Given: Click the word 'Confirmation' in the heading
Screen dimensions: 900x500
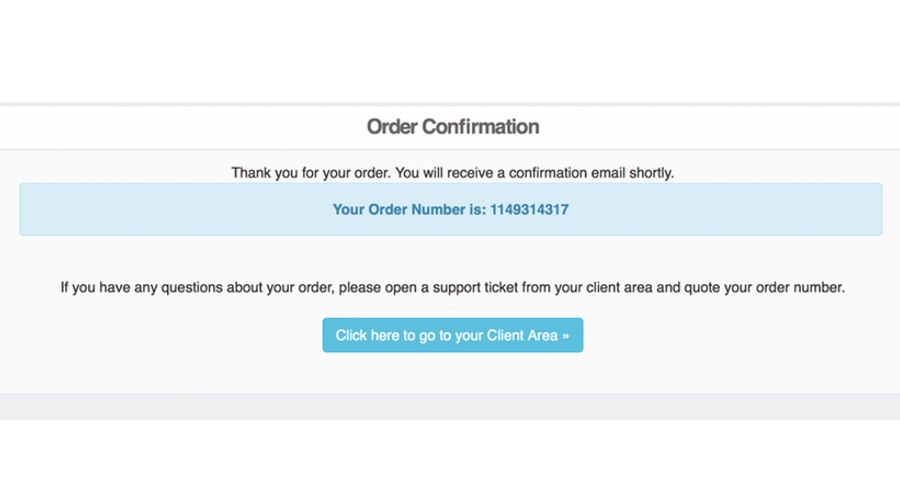Looking at the screenshot, I should click(x=480, y=127).
